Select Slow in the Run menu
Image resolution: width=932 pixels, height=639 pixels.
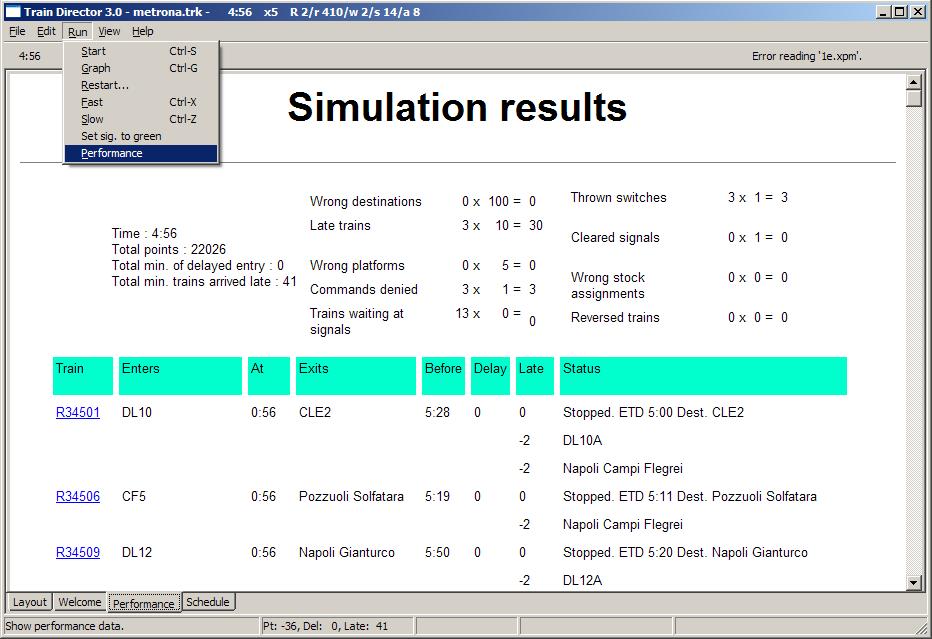point(93,119)
